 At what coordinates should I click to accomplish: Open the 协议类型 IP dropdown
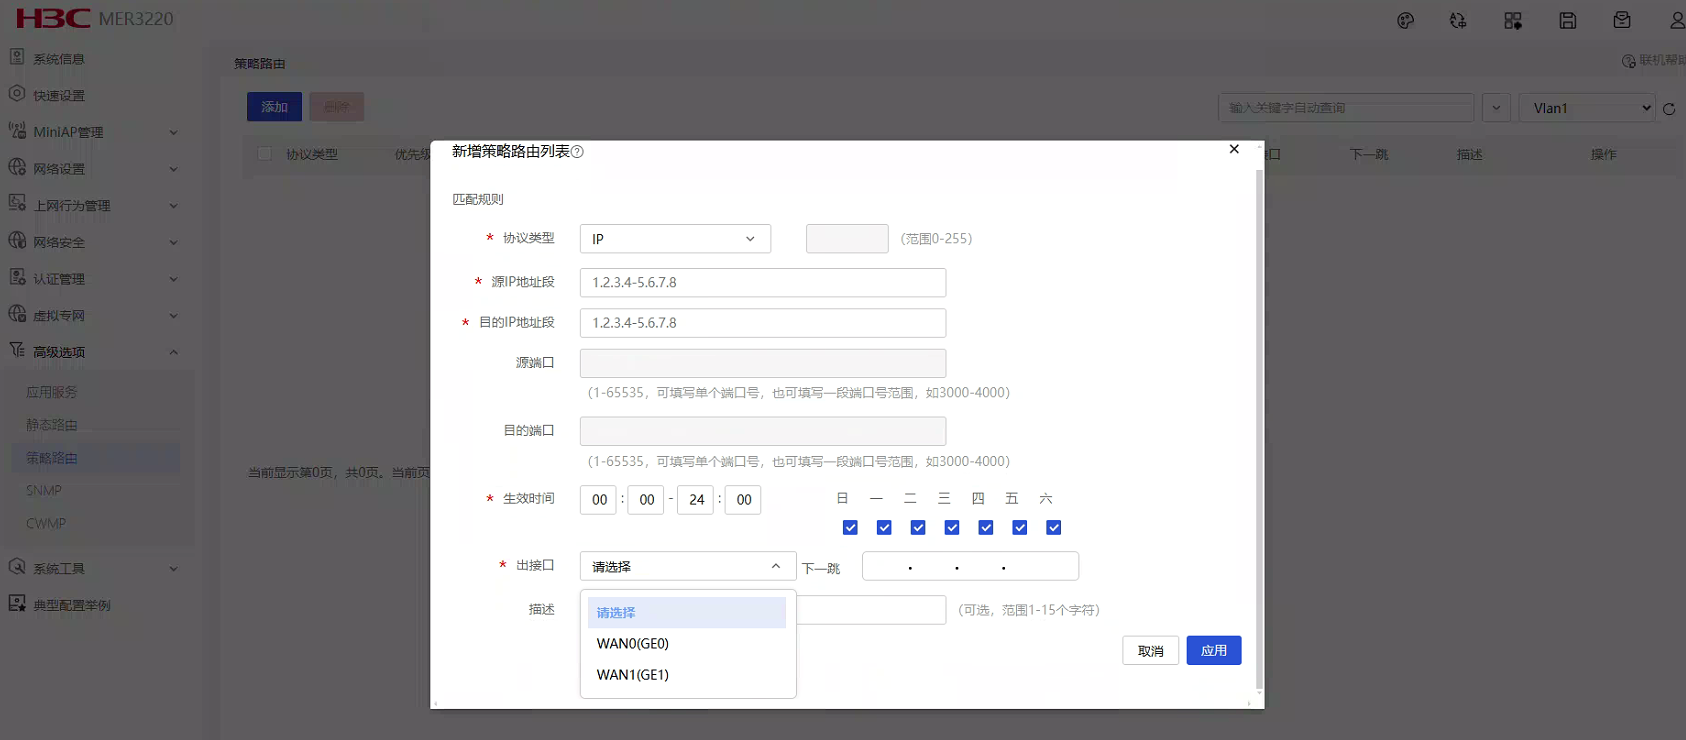pyautogui.click(x=675, y=239)
